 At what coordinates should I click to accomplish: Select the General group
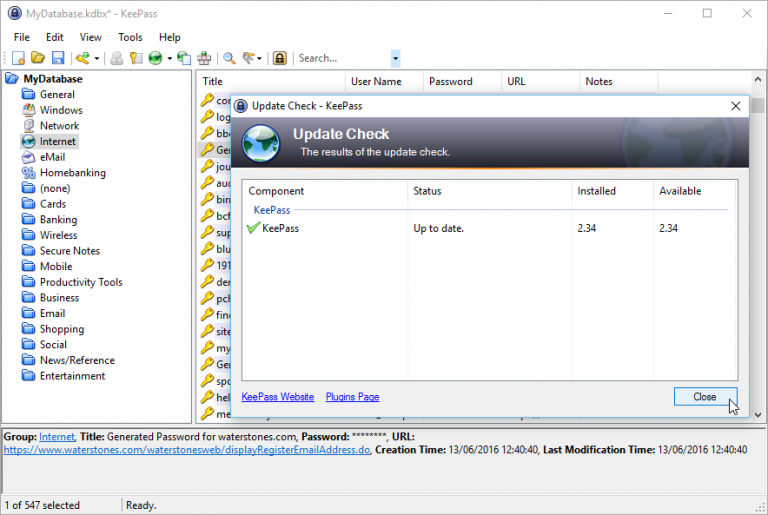coord(57,95)
